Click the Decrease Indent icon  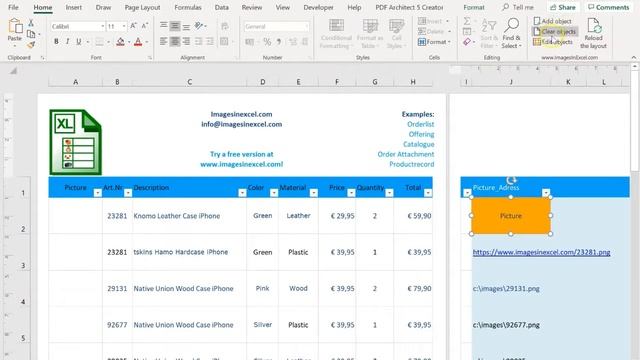click(199, 42)
